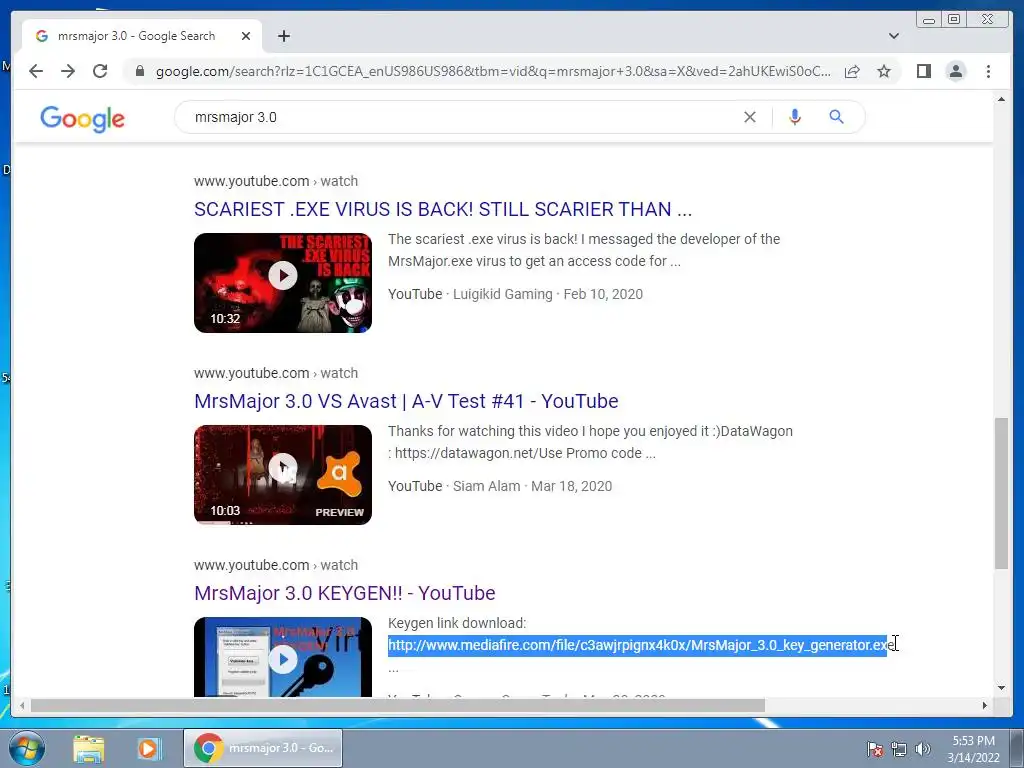The height and width of the screenshot is (768, 1024).
Task: Open SCARIEST .EXE VIRUS IS BACK result
Action: pos(443,209)
